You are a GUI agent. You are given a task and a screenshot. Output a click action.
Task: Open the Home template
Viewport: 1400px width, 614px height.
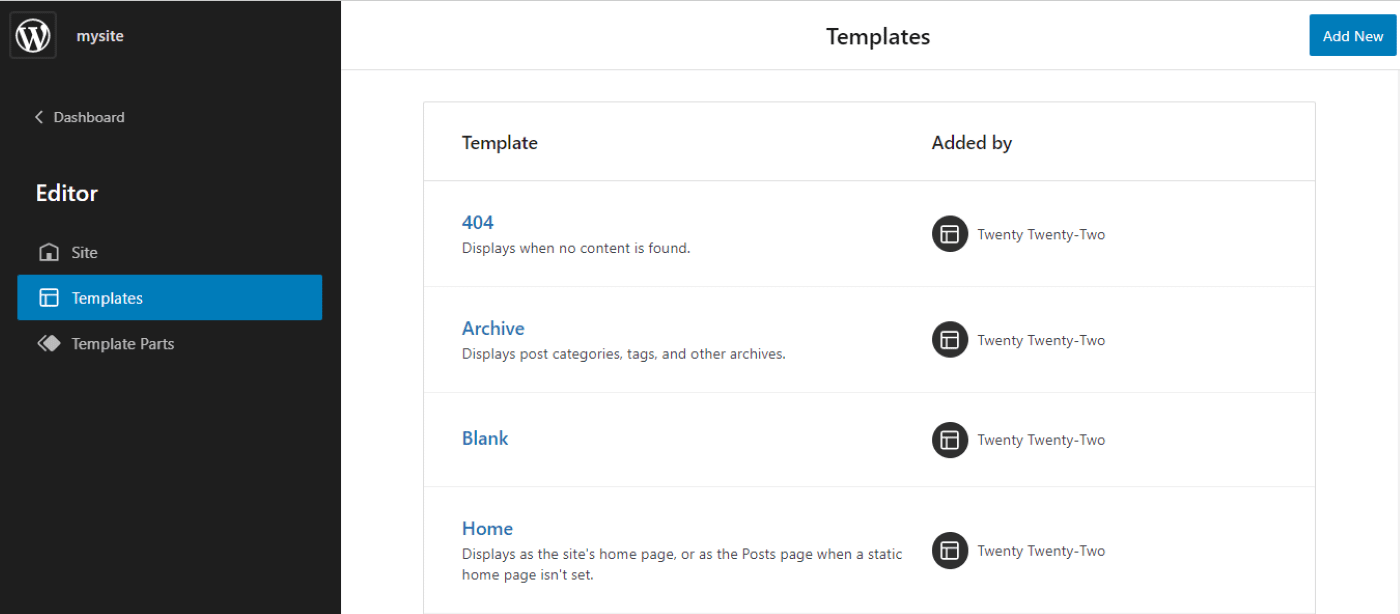pos(487,528)
